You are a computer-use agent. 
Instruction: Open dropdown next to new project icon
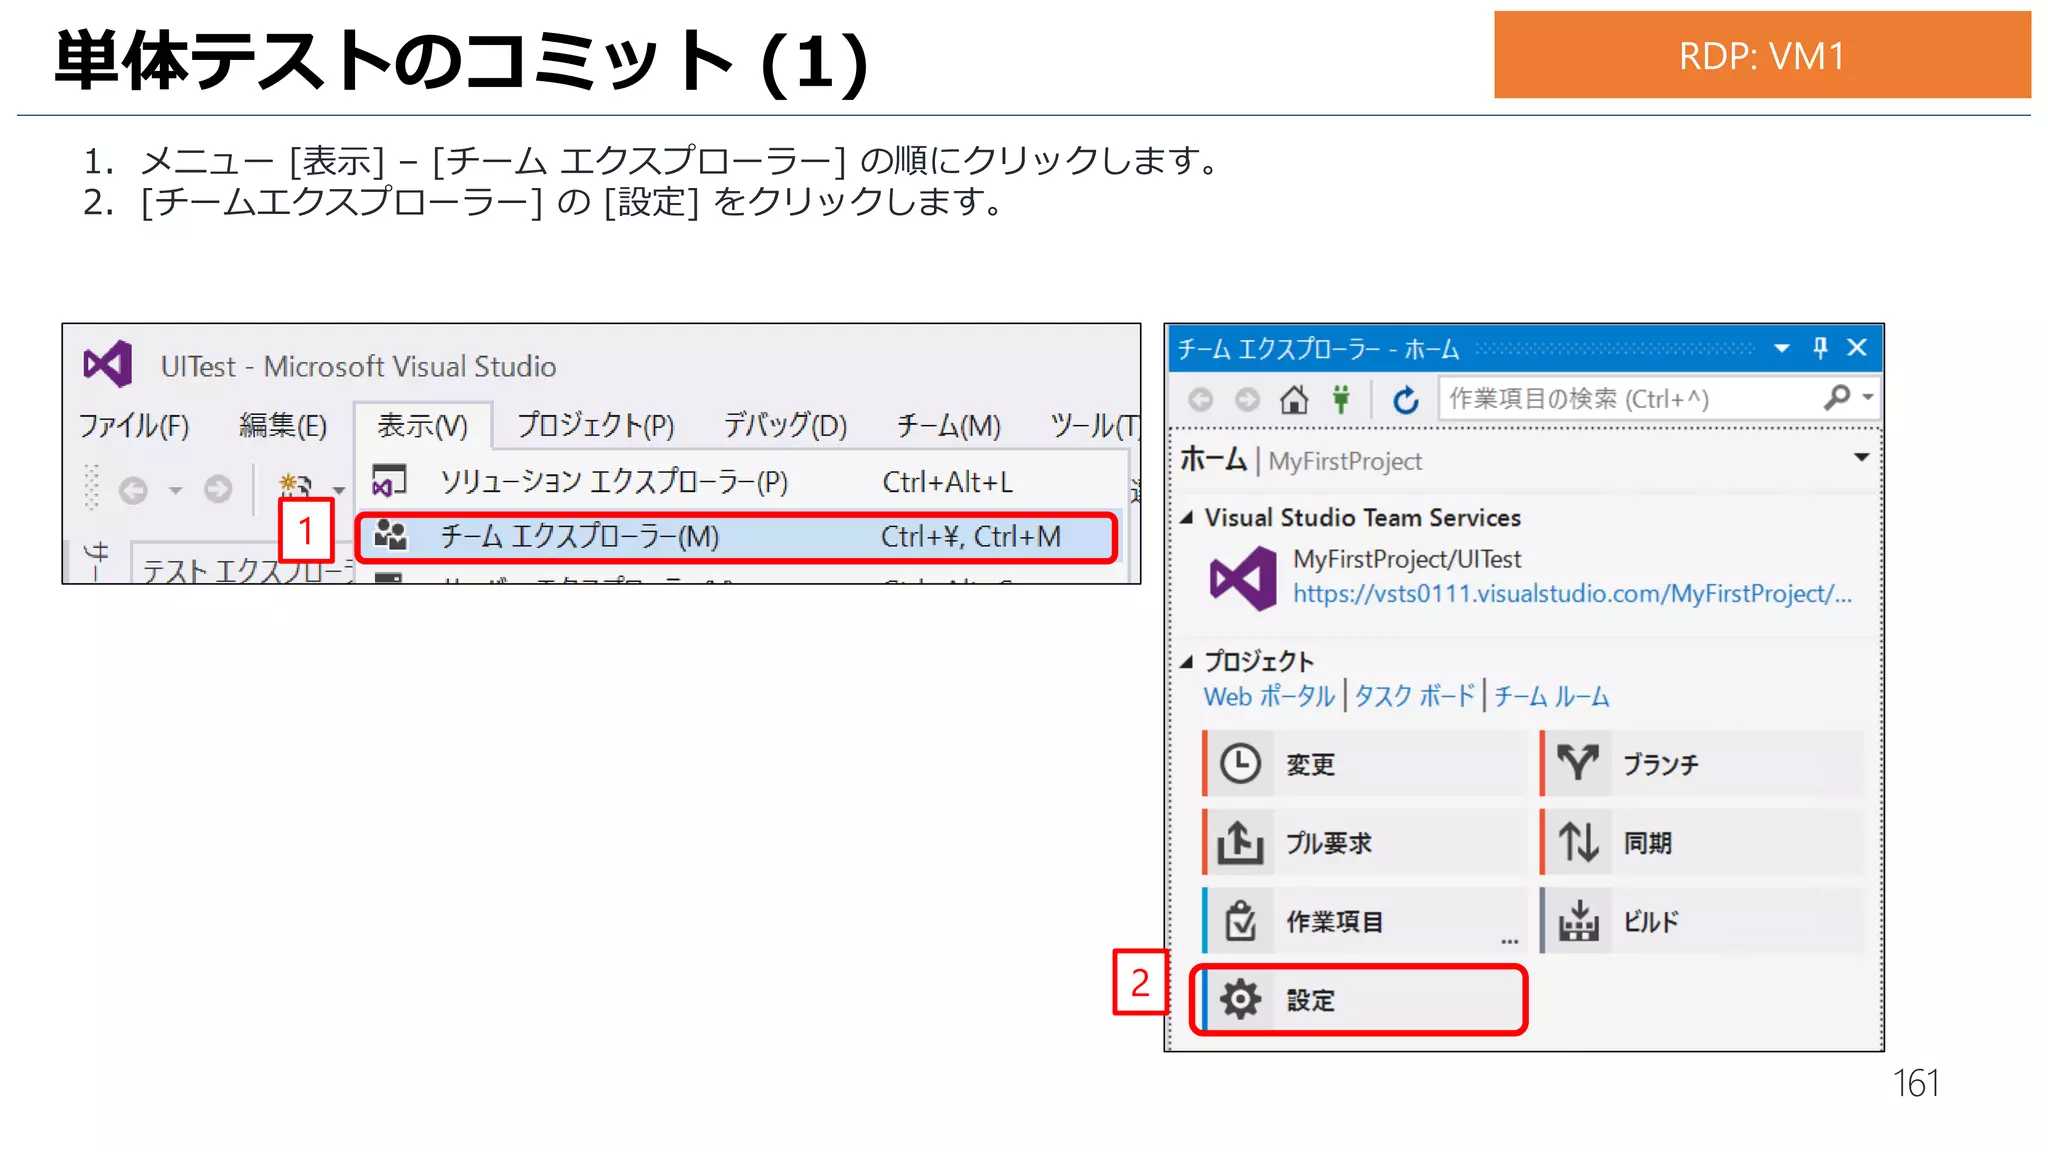[339, 490]
